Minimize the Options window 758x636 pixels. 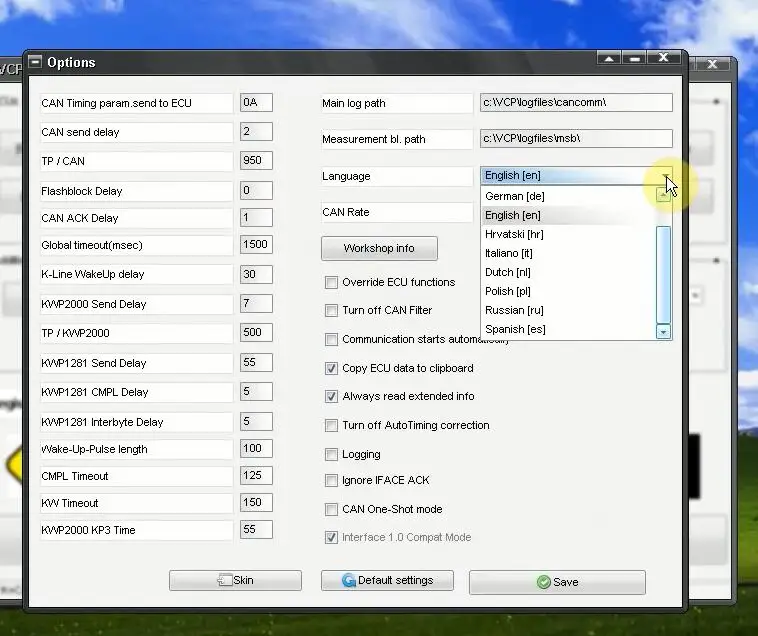(x=635, y=59)
